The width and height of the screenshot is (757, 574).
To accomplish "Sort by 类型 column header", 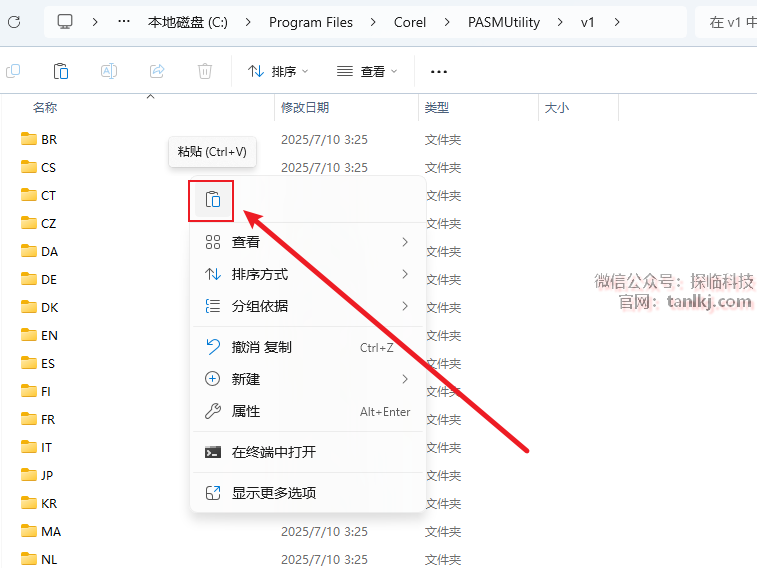I will click(x=436, y=108).
